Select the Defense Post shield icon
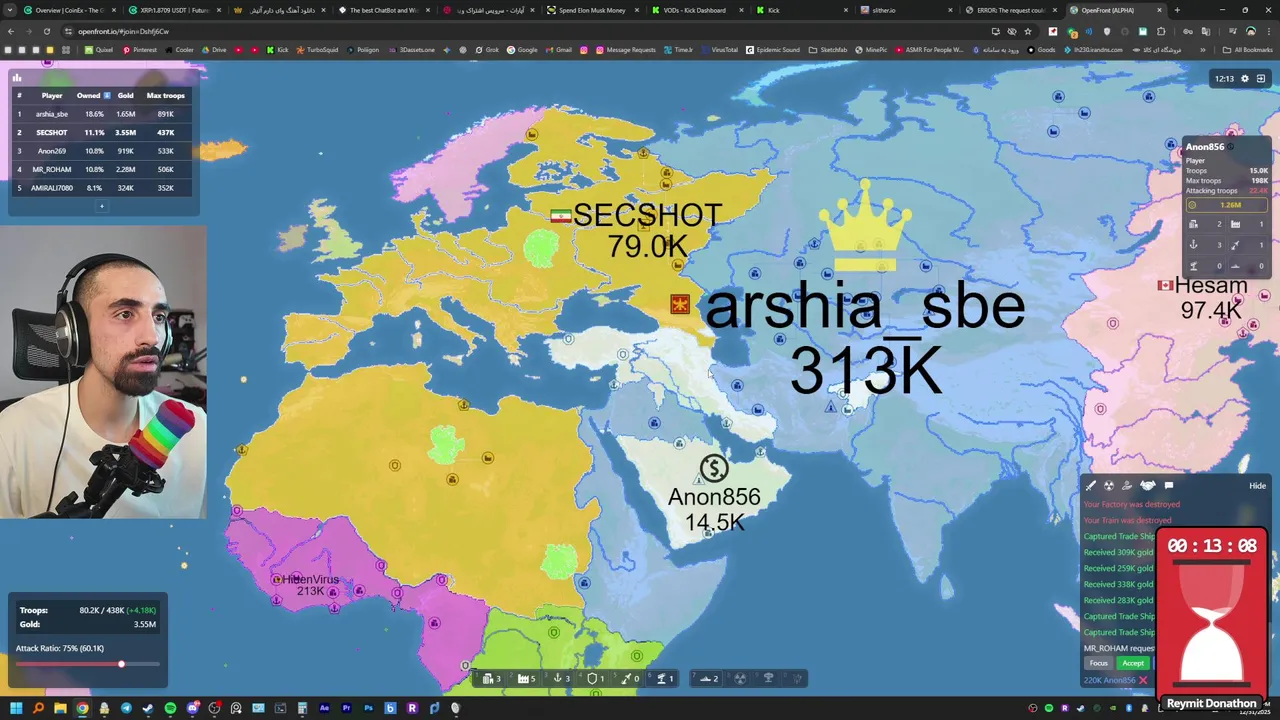Image resolution: width=1280 pixels, height=720 pixels. (592, 679)
